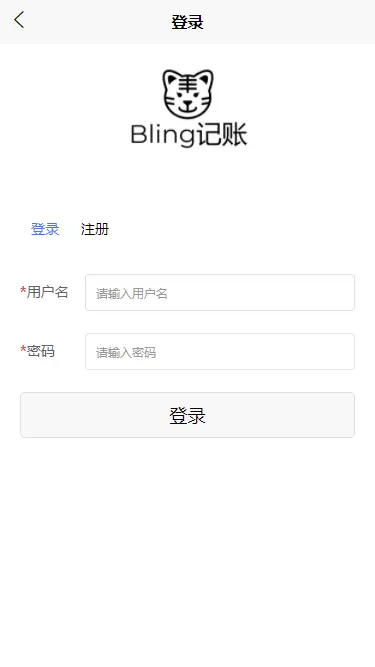Click the 请输入用户名 placeholder text
Screen dimensions: 375x667
[132, 293]
